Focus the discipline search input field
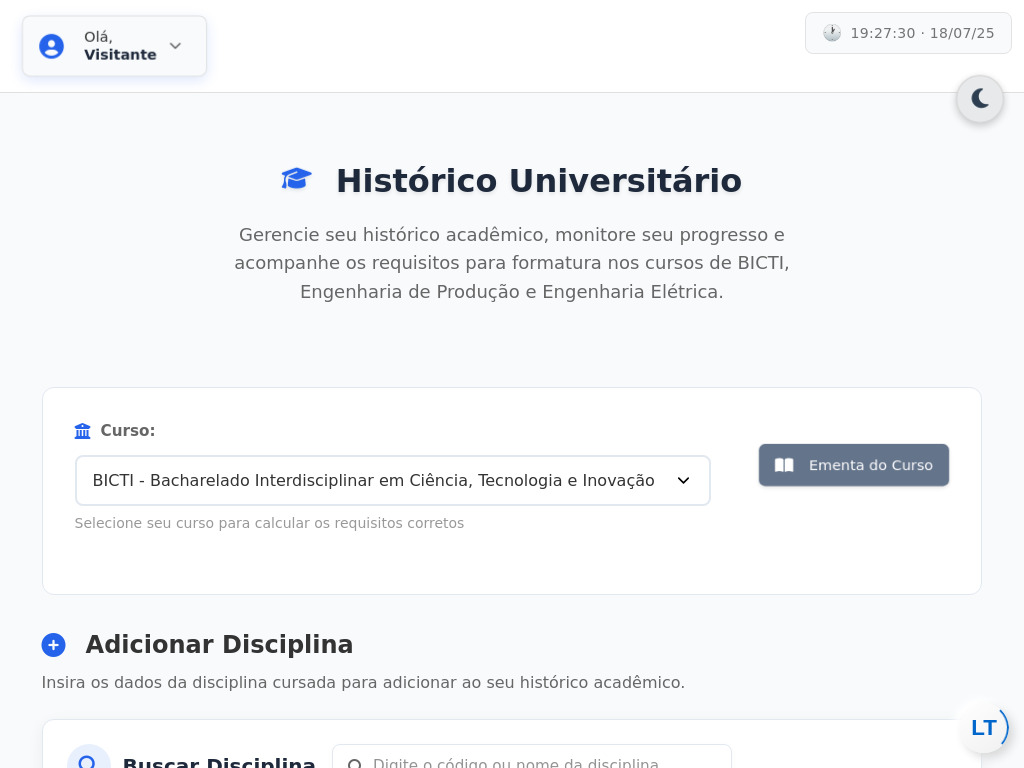The height and width of the screenshot is (768, 1024). tap(532, 758)
